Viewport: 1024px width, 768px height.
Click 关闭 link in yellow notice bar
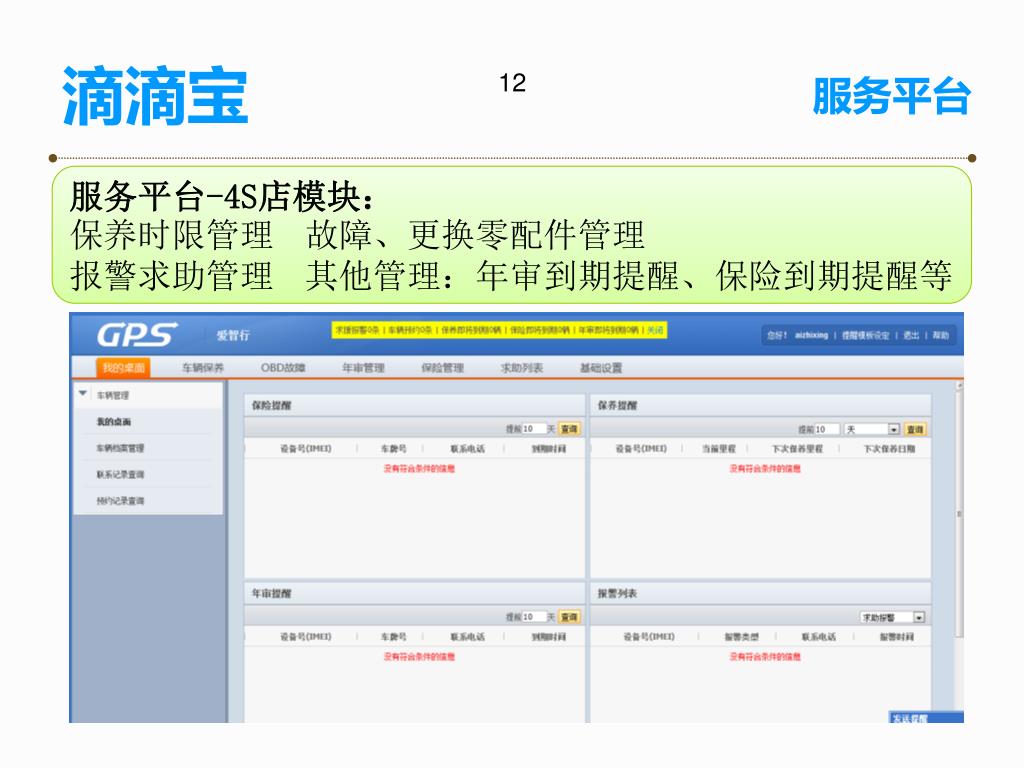[655, 330]
